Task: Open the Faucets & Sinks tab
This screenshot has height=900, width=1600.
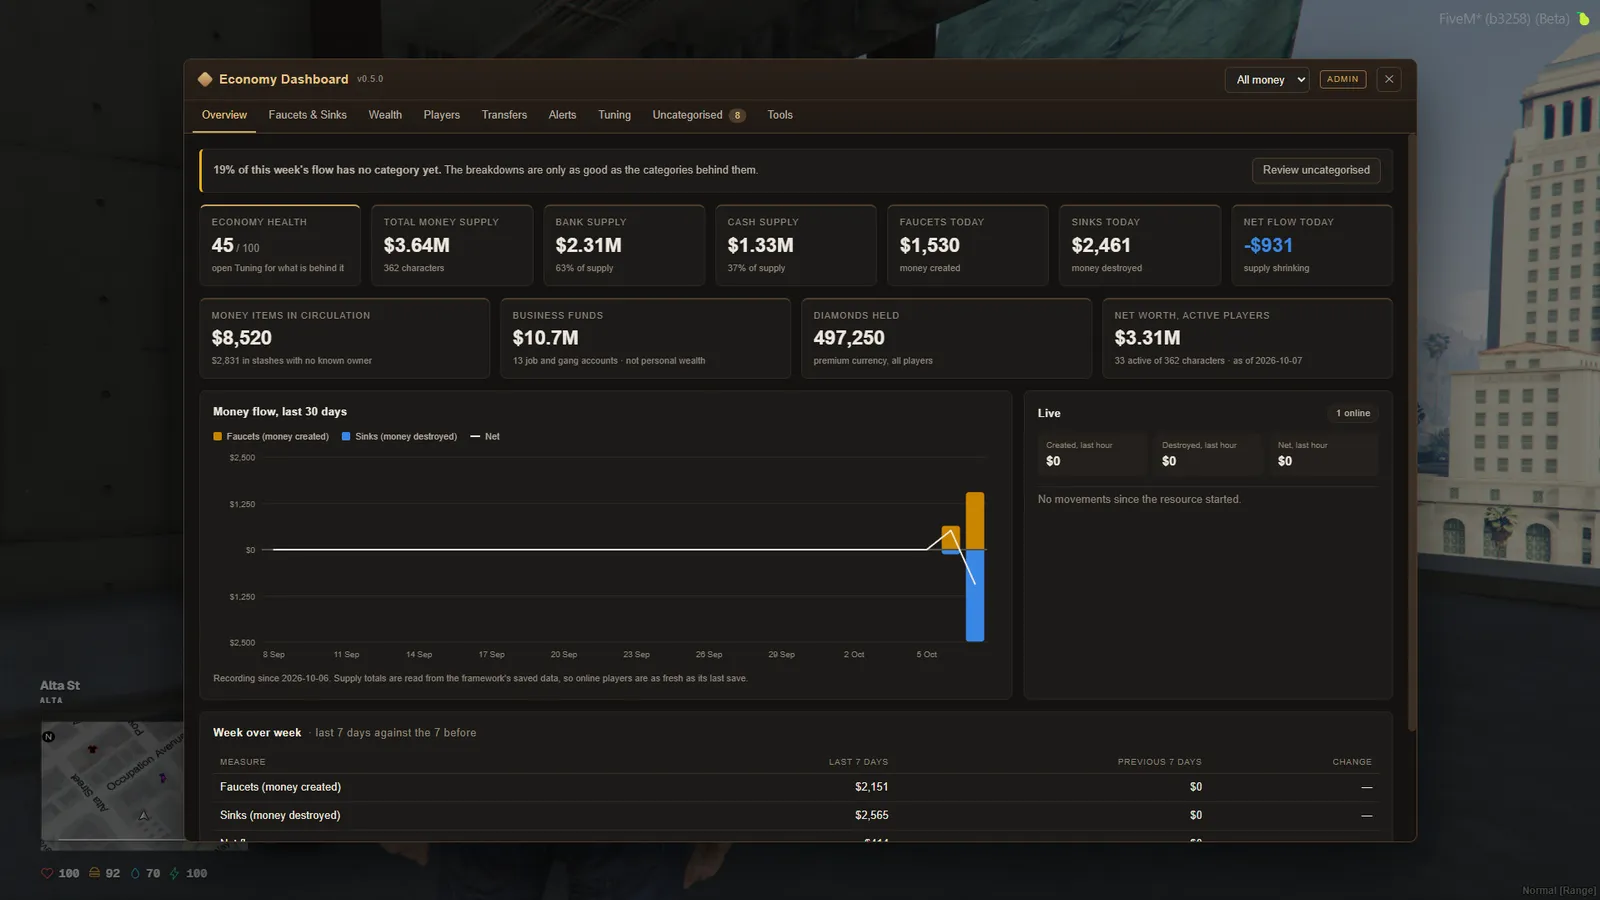Action: point(308,115)
